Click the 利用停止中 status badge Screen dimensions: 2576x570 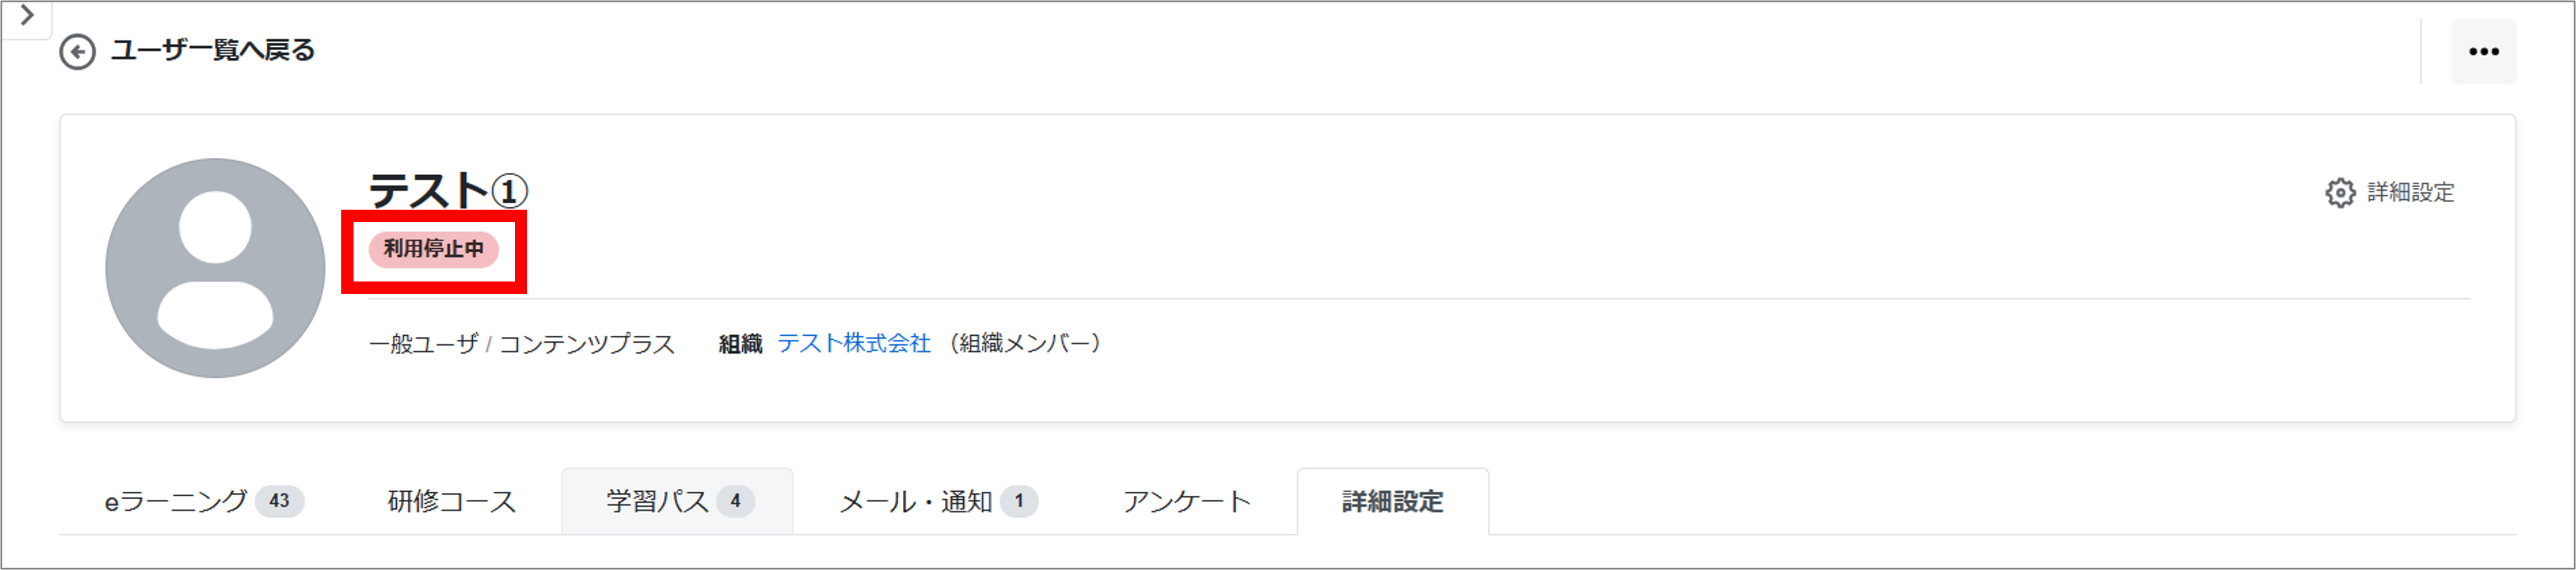coord(433,249)
